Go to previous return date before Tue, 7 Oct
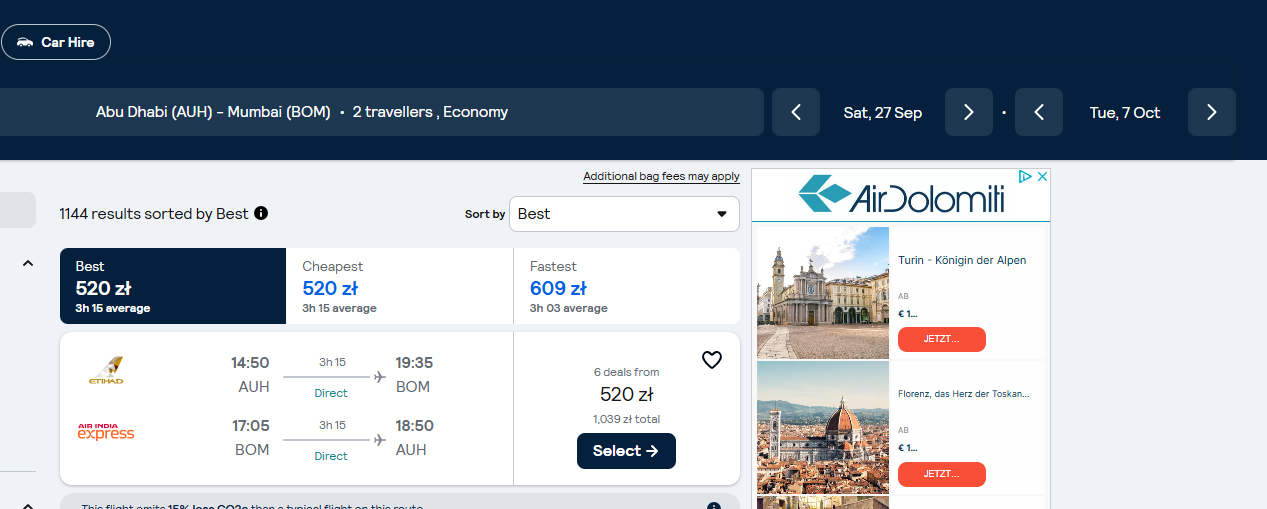The image size is (1267, 509). pyautogui.click(x=1039, y=112)
